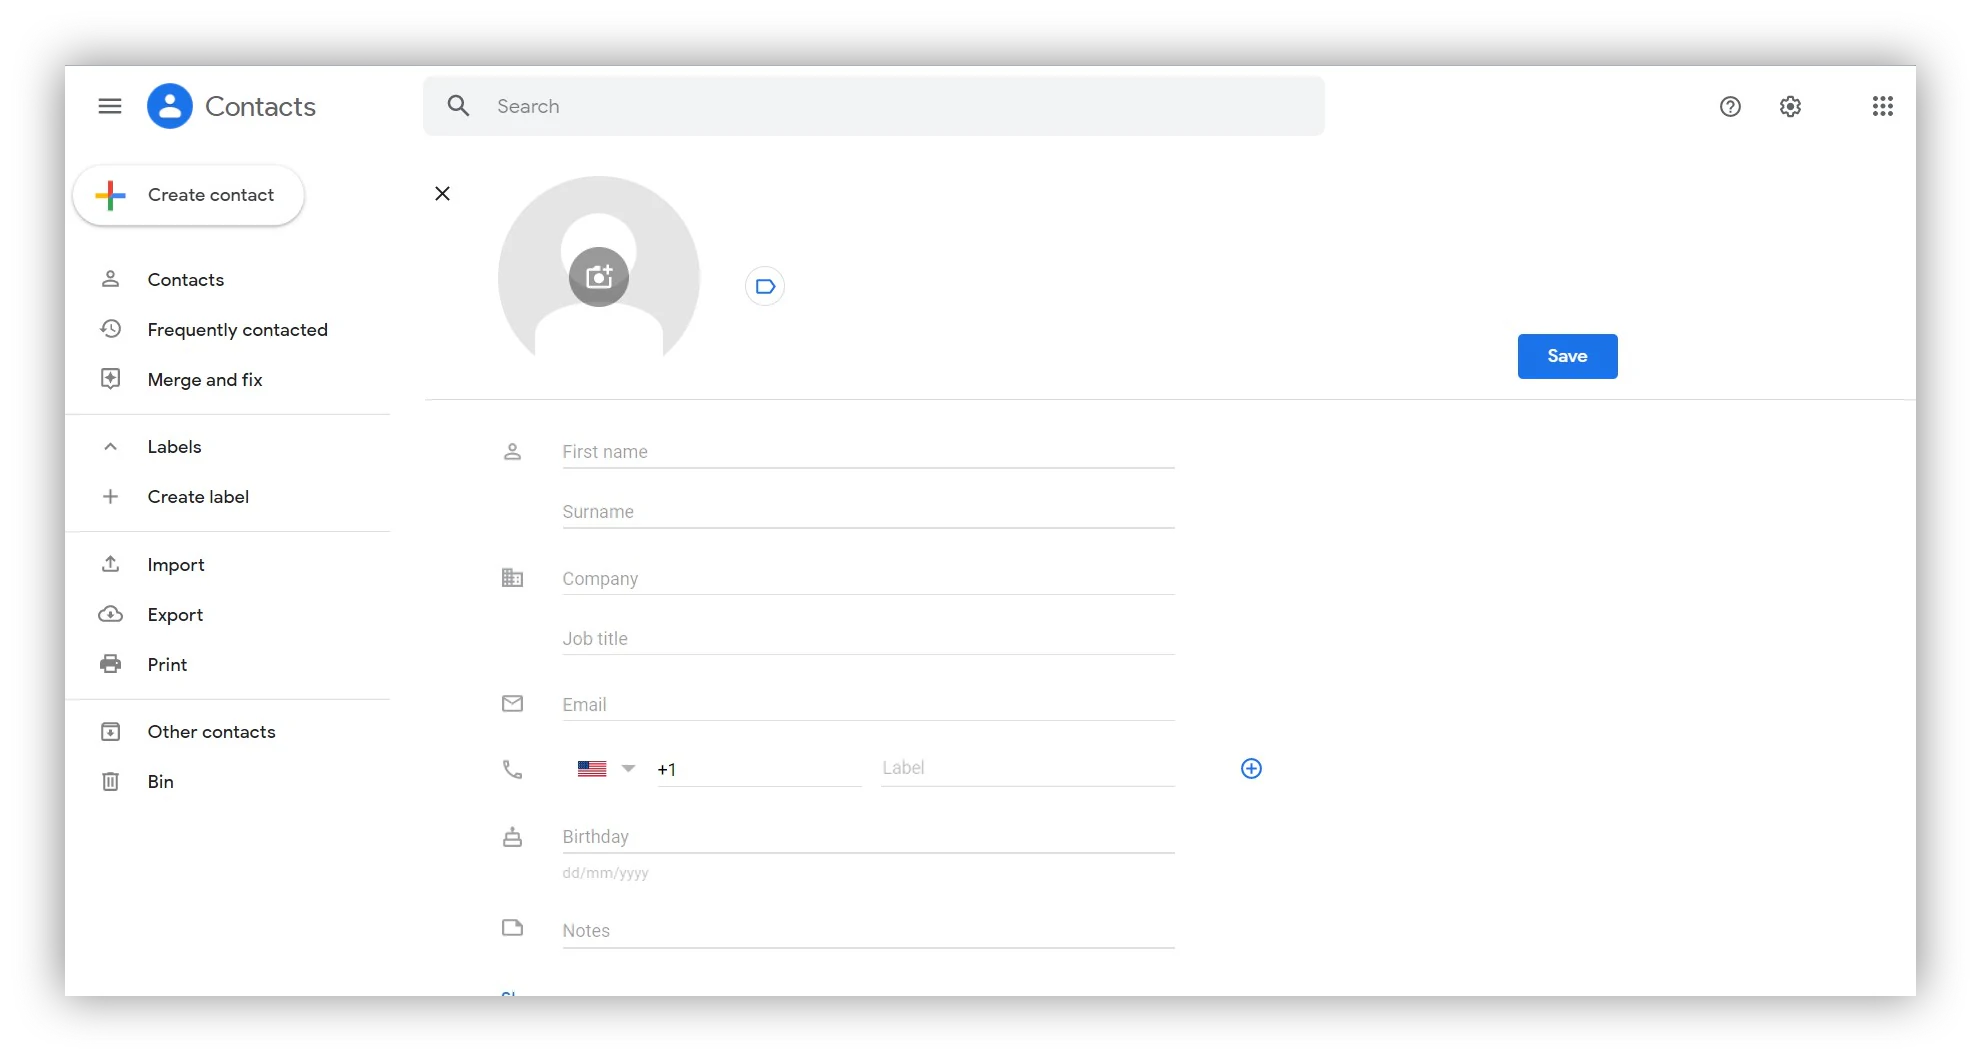
Task: Click the Surname field
Action: [868, 512]
